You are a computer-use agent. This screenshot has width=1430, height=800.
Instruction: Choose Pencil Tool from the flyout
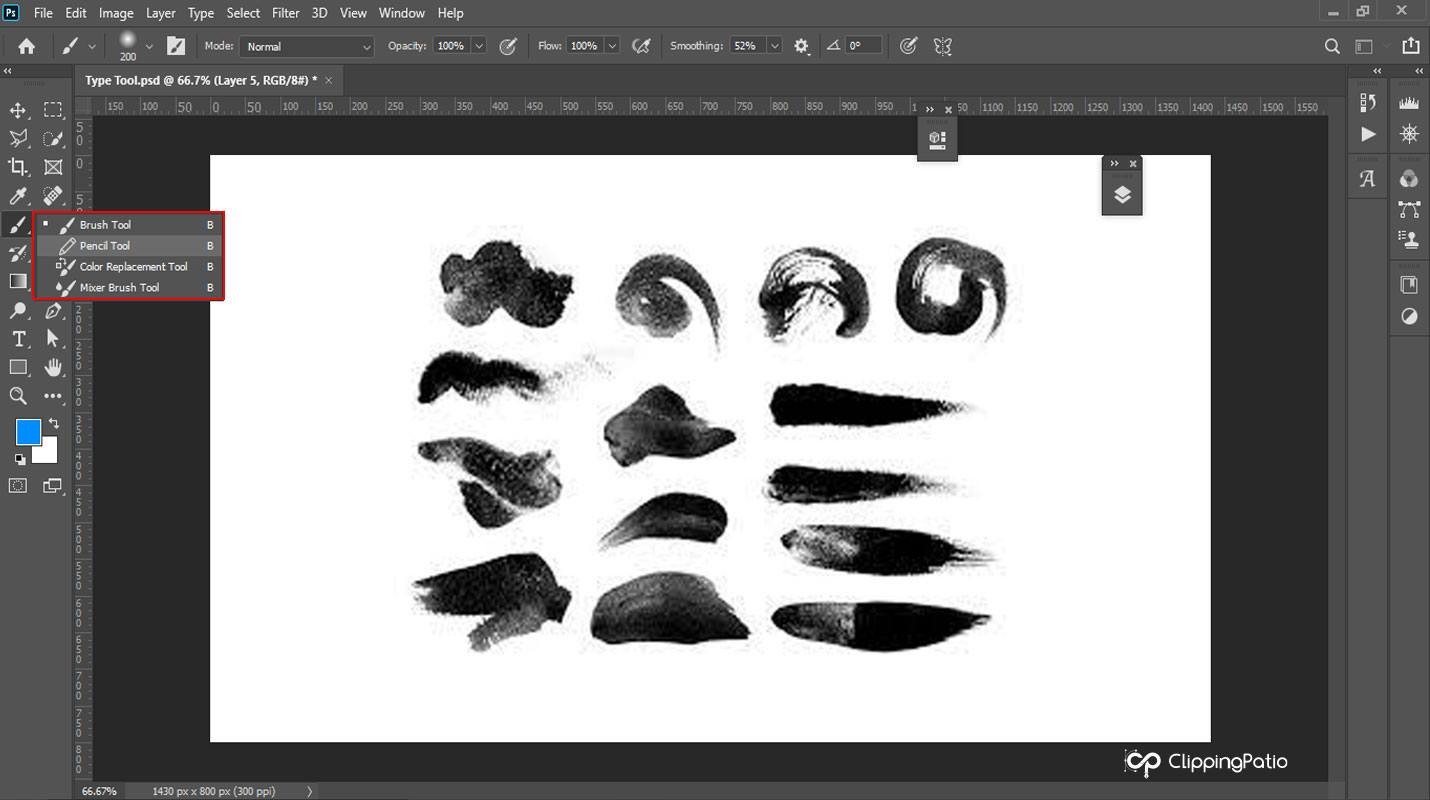point(105,246)
